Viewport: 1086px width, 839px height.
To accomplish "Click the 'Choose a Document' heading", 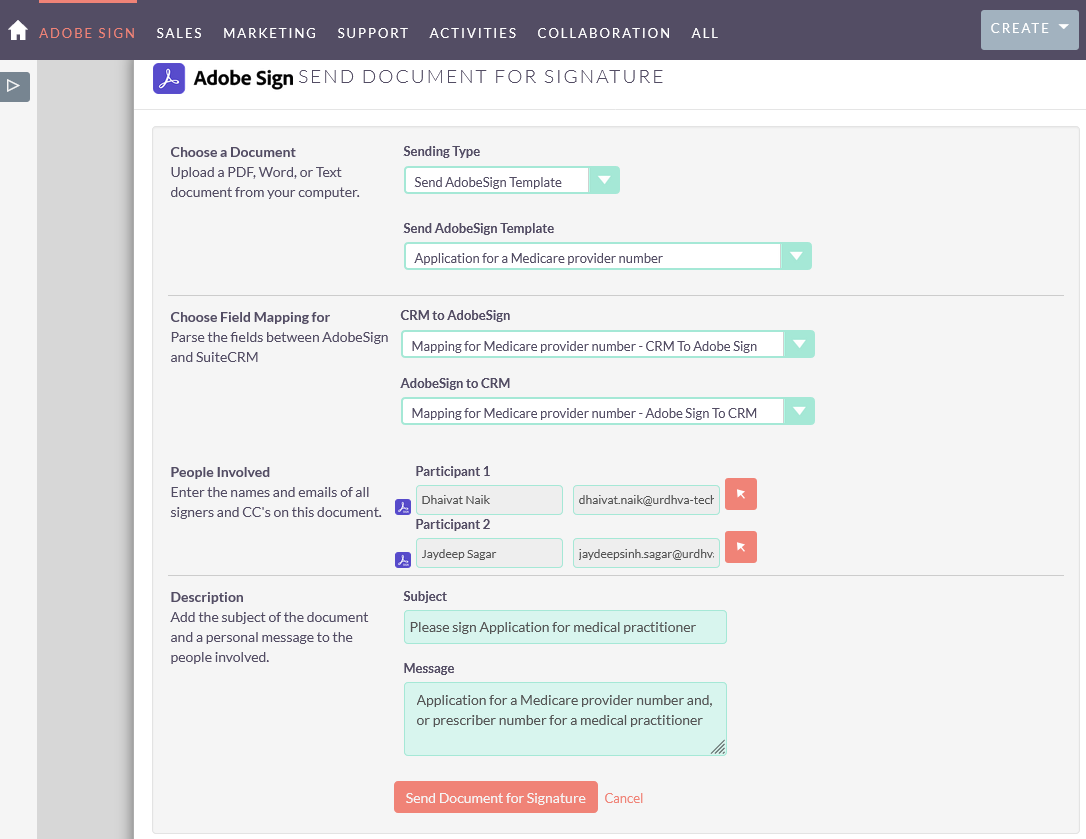I will point(233,152).
